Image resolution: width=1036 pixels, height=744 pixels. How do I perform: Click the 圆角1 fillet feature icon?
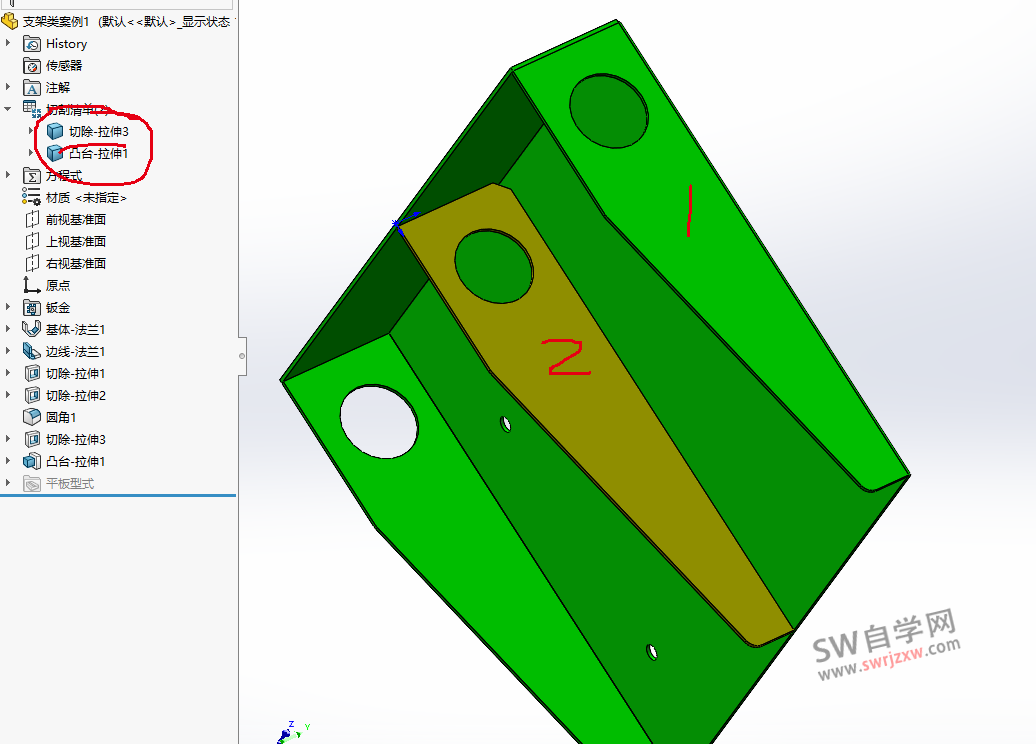click(30, 417)
